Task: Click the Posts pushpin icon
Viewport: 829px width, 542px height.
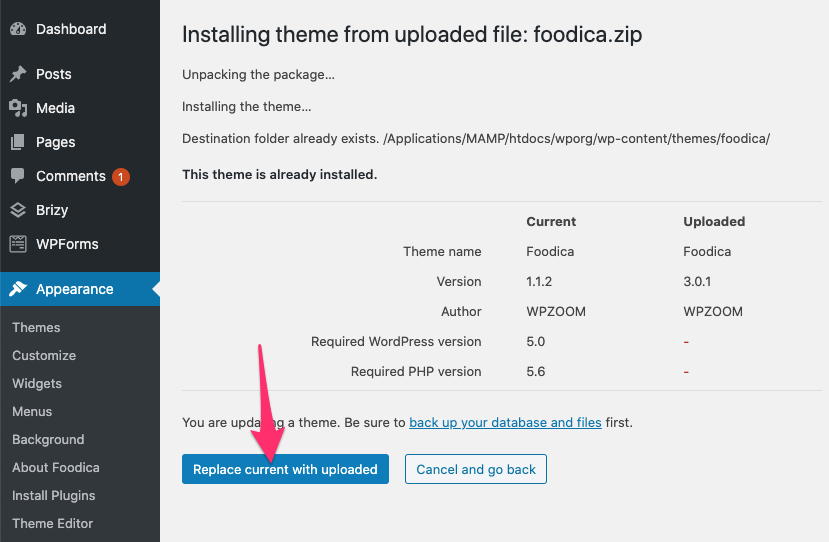Action: click(x=18, y=74)
